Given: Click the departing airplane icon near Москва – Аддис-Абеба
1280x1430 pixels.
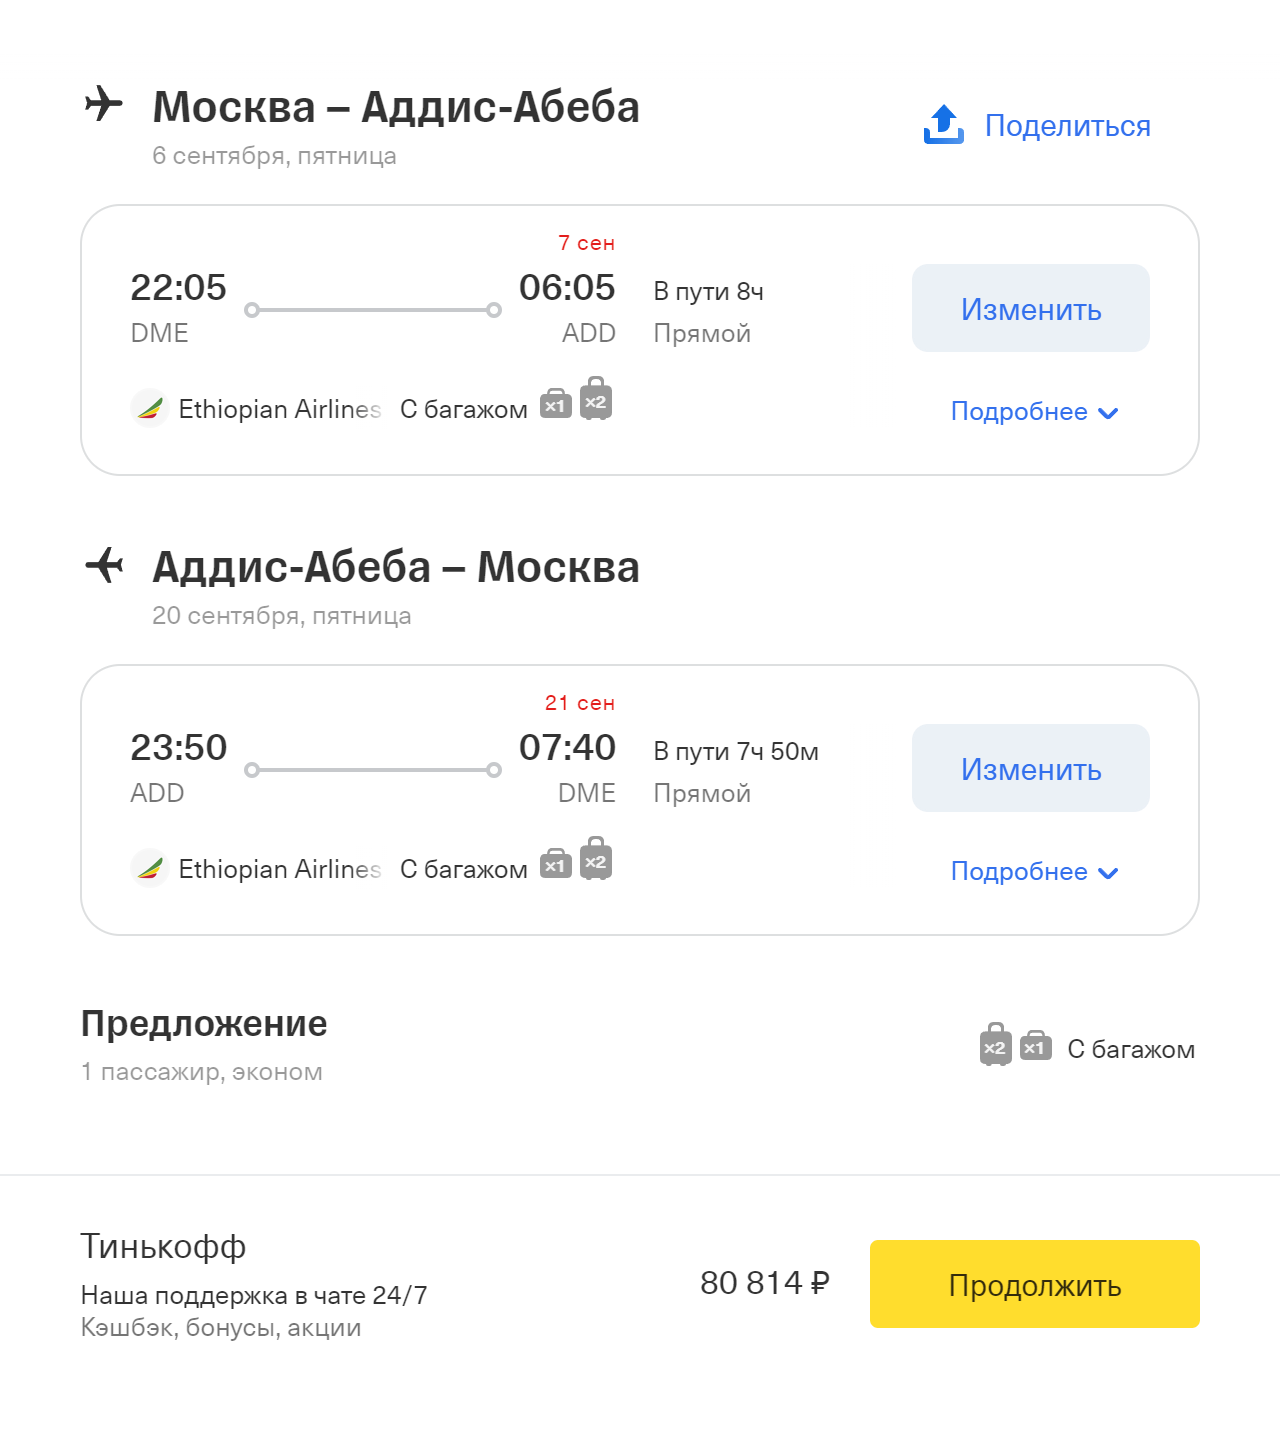Looking at the screenshot, I should point(104,104).
